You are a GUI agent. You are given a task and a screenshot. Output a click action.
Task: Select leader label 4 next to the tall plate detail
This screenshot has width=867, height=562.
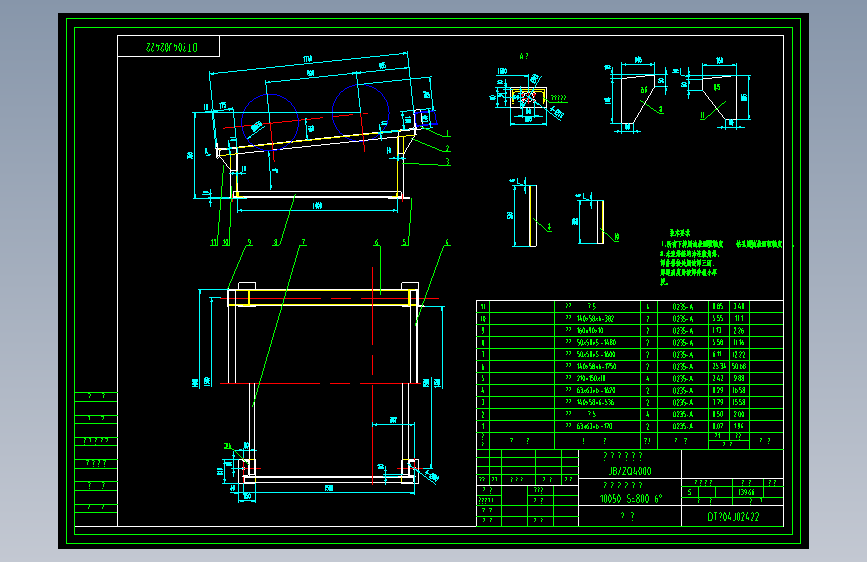pyautogui.click(x=549, y=227)
